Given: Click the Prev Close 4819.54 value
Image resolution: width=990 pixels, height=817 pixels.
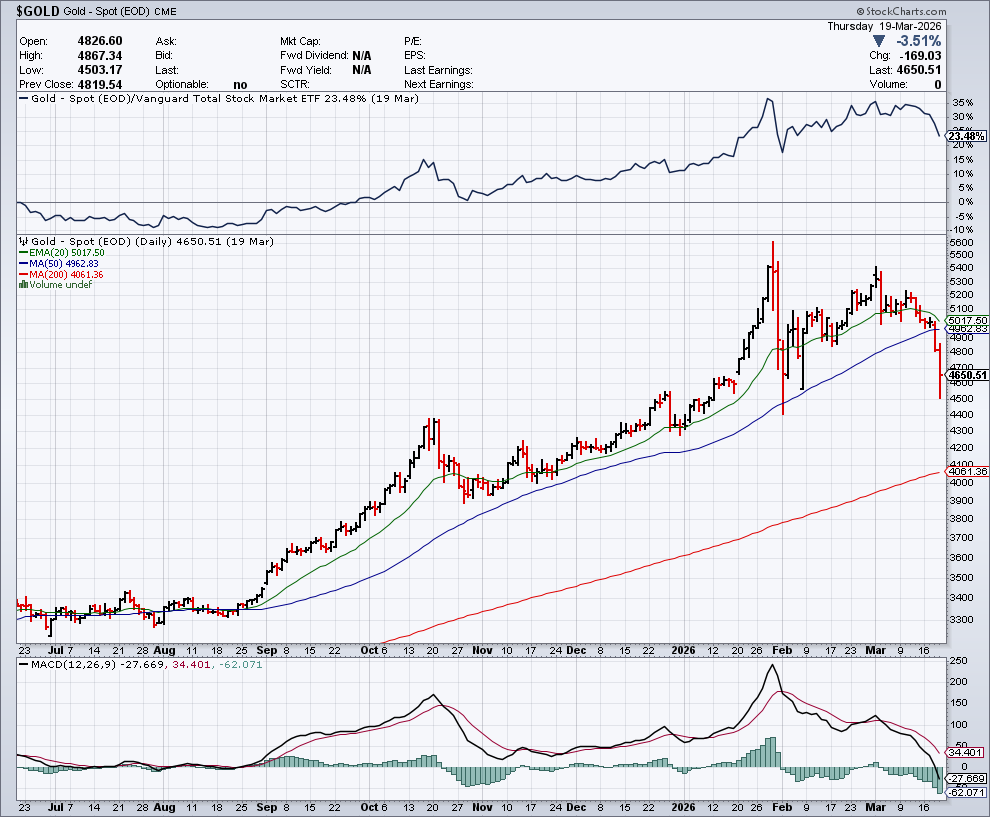Looking at the screenshot, I should [100, 85].
